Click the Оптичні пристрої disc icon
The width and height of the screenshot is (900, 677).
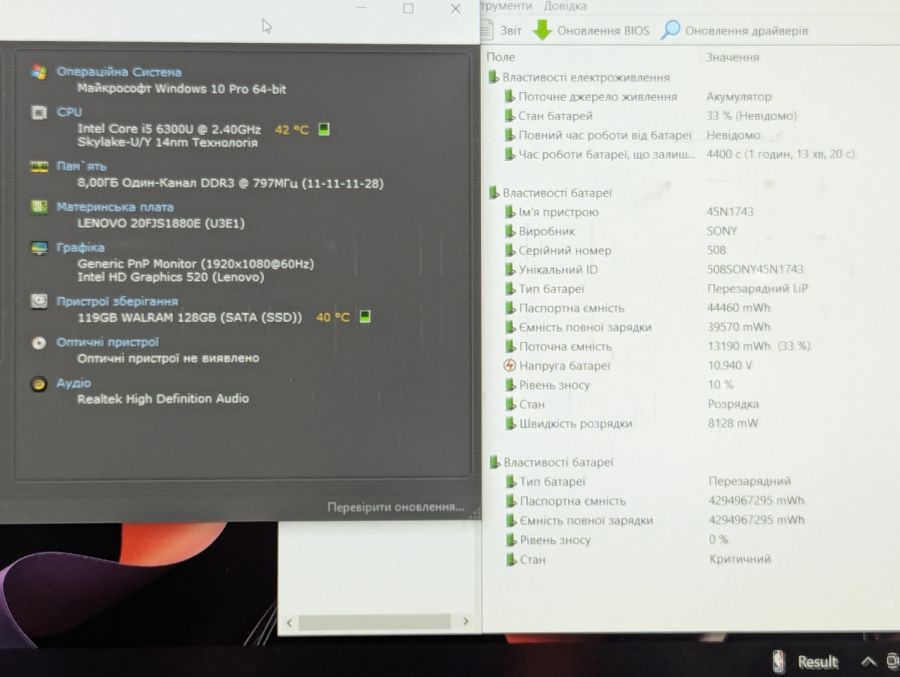coord(38,343)
